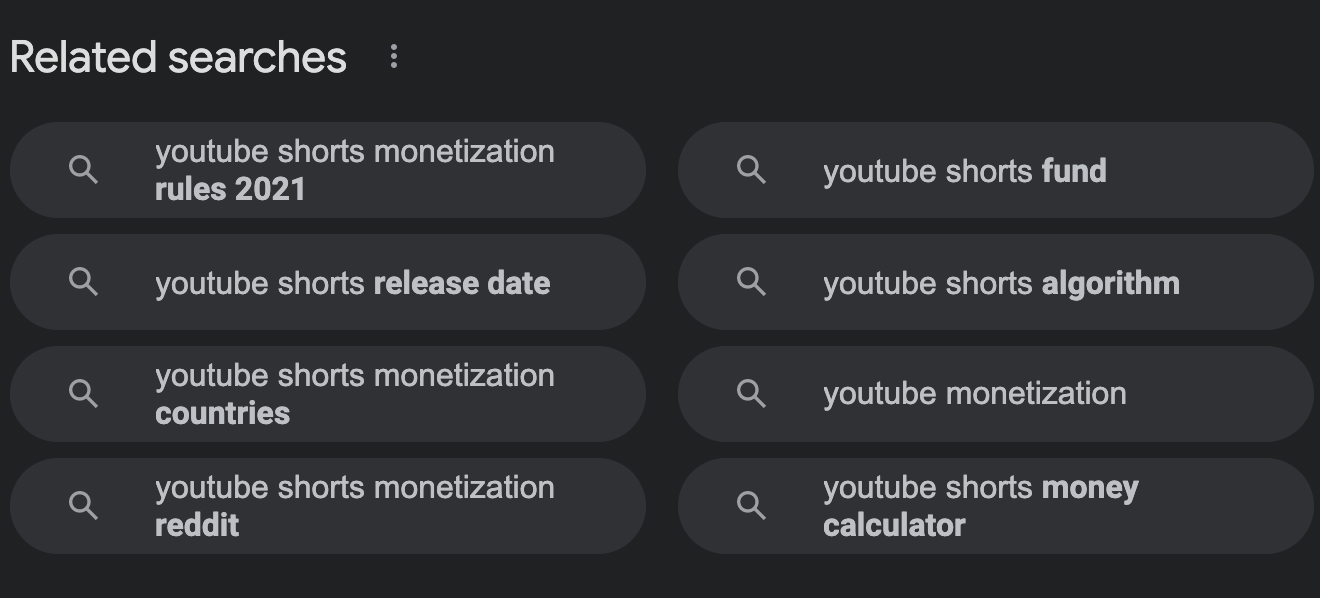Click search icon beside 'money calculator' suggestion
Viewport: 1320px width, 598px height.
click(x=752, y=506)
